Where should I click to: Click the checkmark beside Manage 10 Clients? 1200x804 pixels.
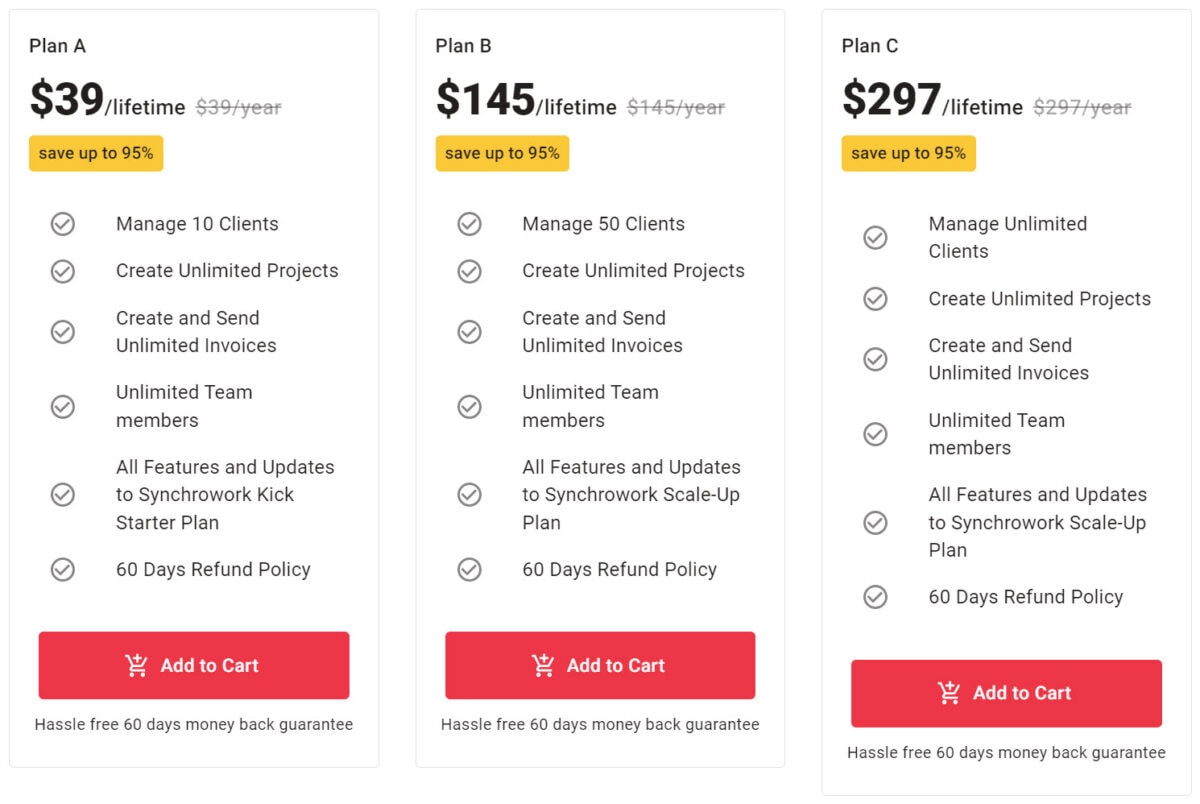point(63,224)
